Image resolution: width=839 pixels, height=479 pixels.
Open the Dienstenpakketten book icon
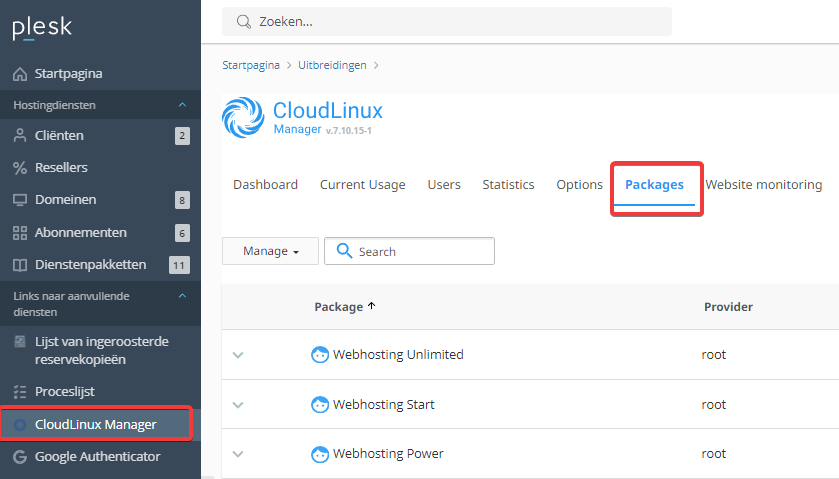20,265
